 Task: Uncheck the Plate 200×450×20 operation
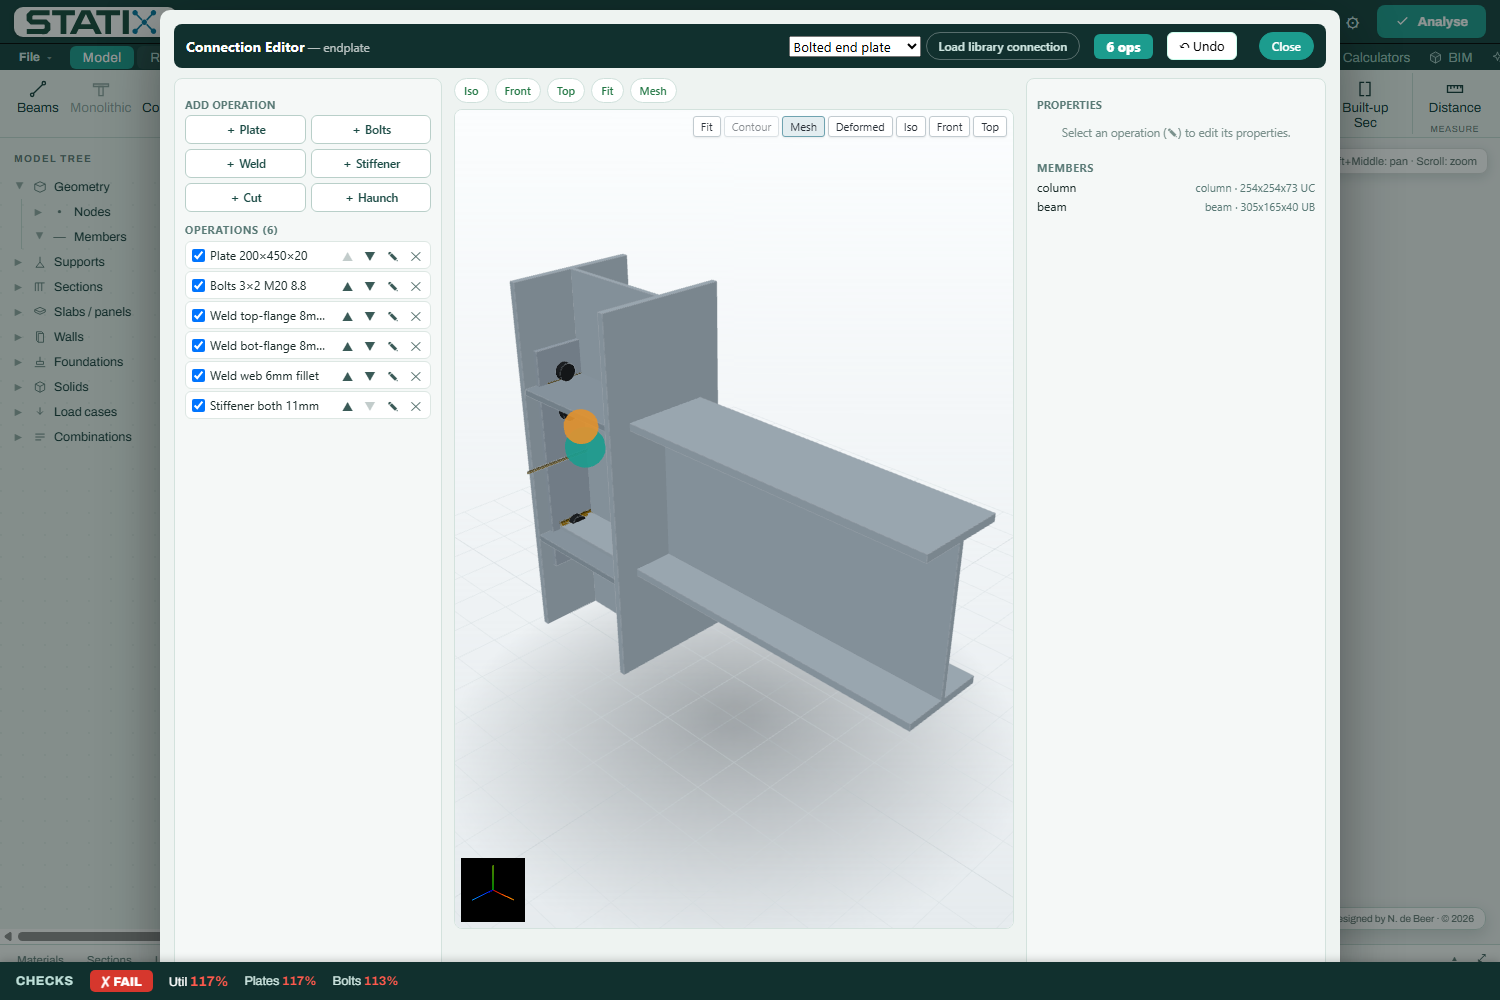(198, 256)
